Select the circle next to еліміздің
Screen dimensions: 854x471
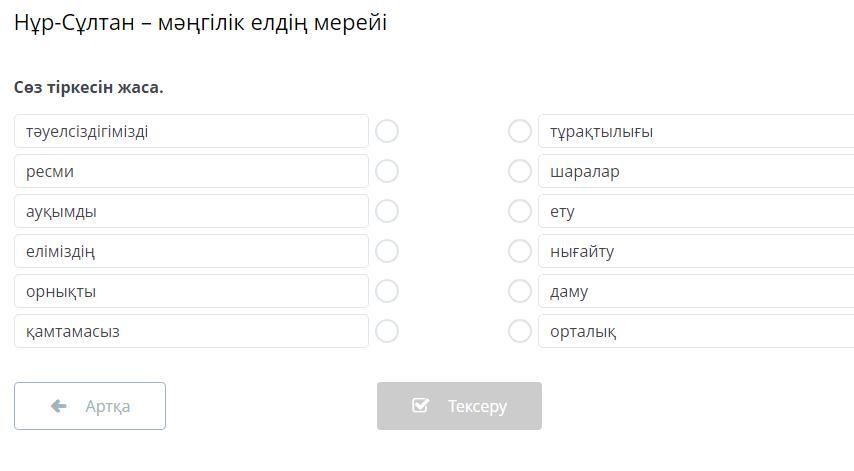coord(387,251)
